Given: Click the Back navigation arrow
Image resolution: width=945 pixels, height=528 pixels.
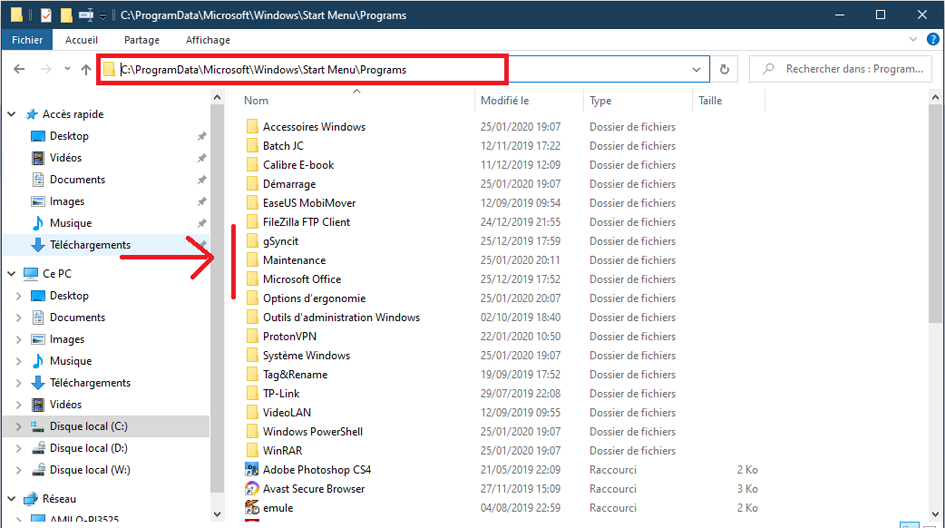Looking at the screenshot, I should point(19,69).
